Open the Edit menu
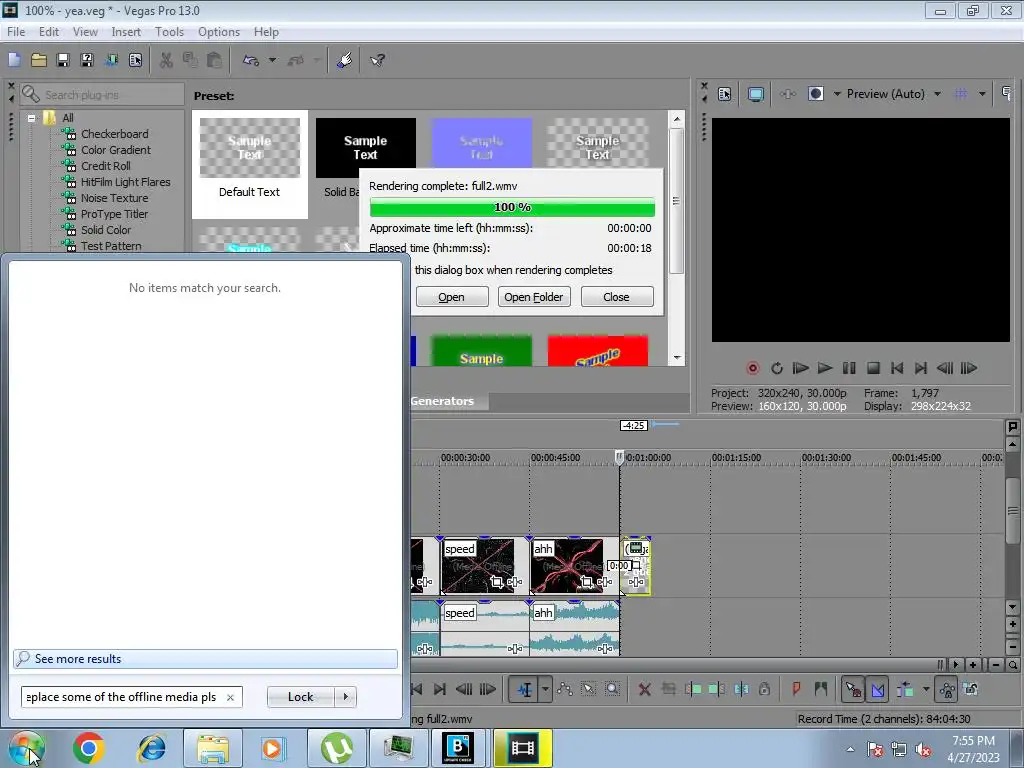 click(48, 32)
